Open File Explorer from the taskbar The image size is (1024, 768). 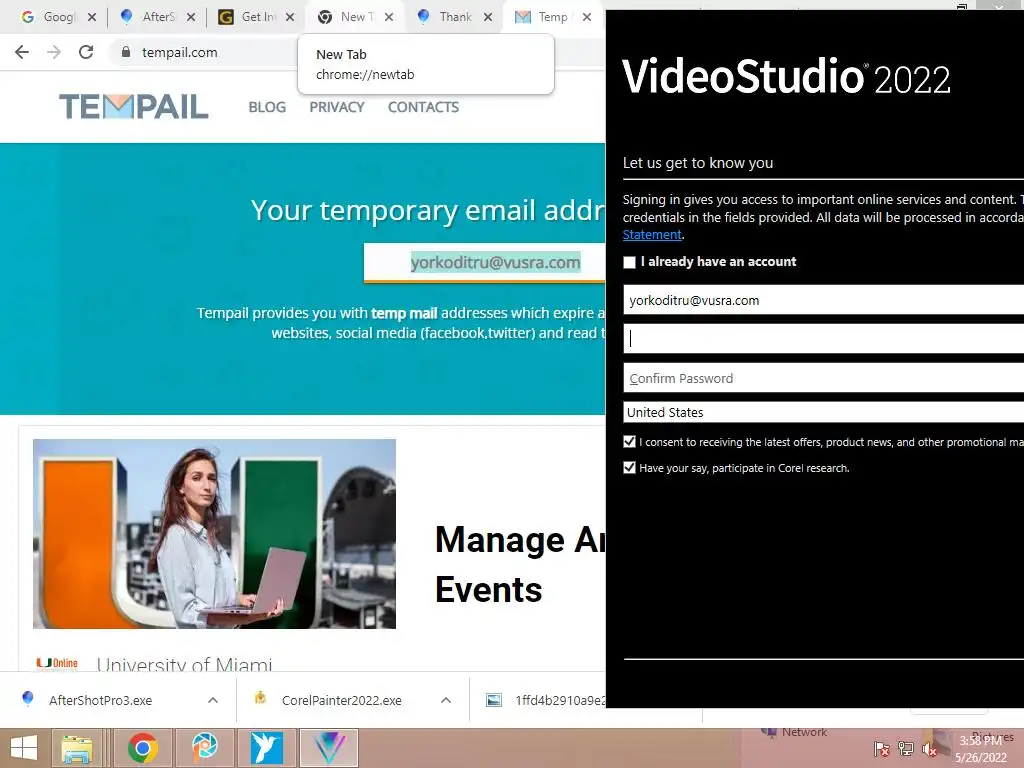77,748
